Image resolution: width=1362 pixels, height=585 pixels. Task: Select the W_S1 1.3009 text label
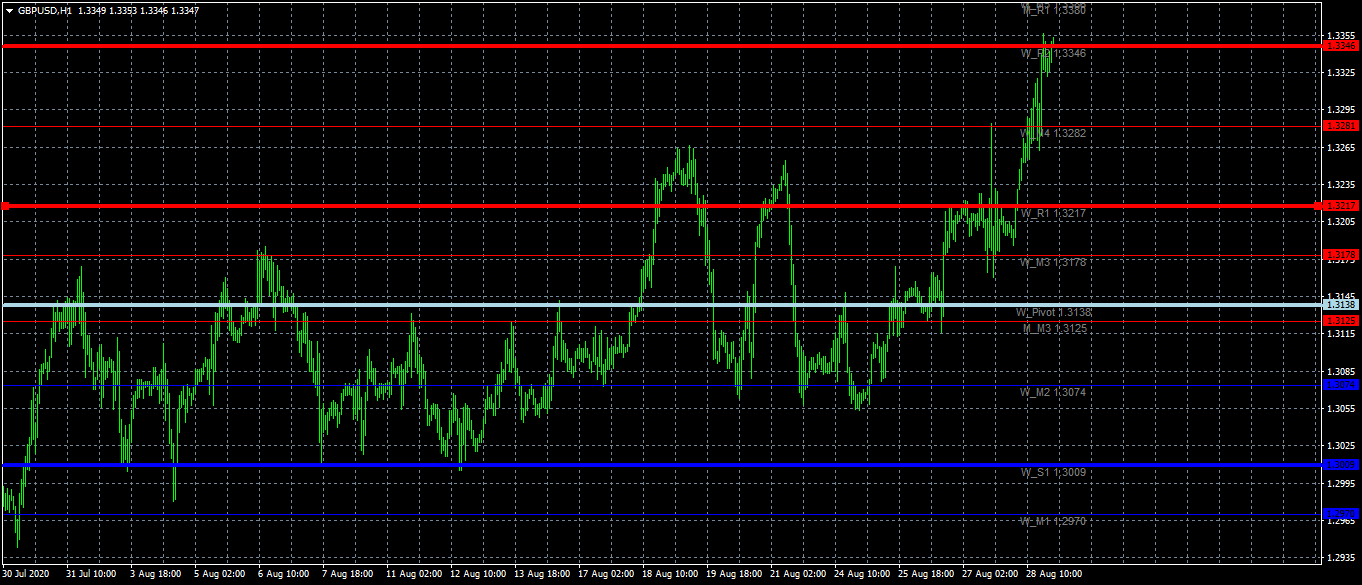click(x=1052, y=472)
